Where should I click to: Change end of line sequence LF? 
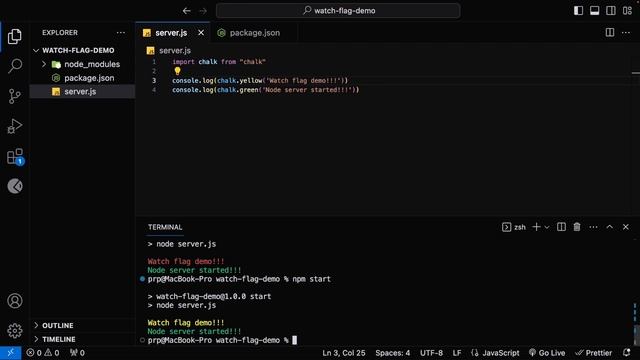(x=457, y=353)
